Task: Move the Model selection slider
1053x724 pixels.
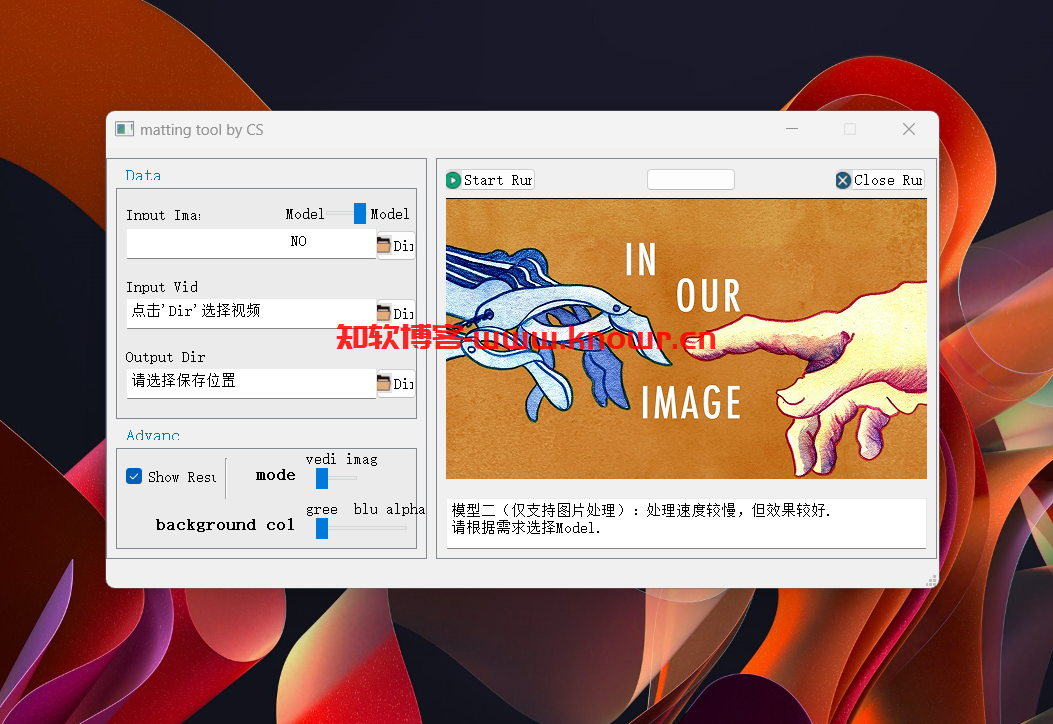Action: 347,214
